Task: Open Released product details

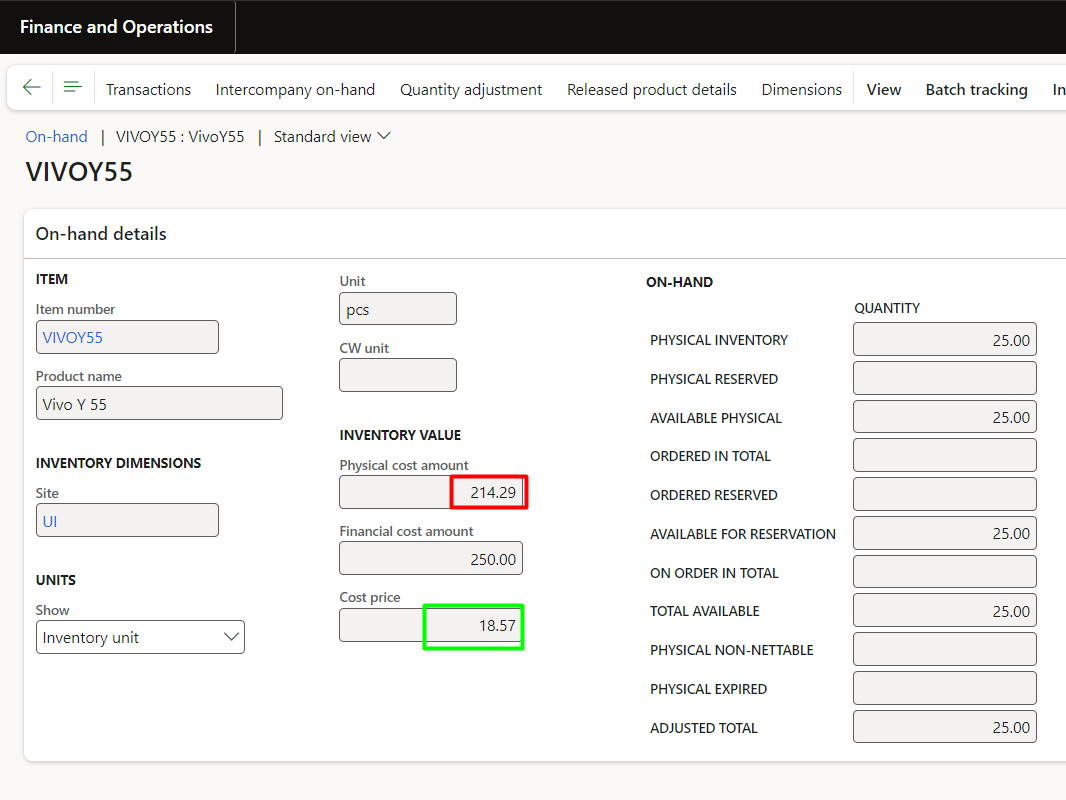Action: tap(651, 90)
